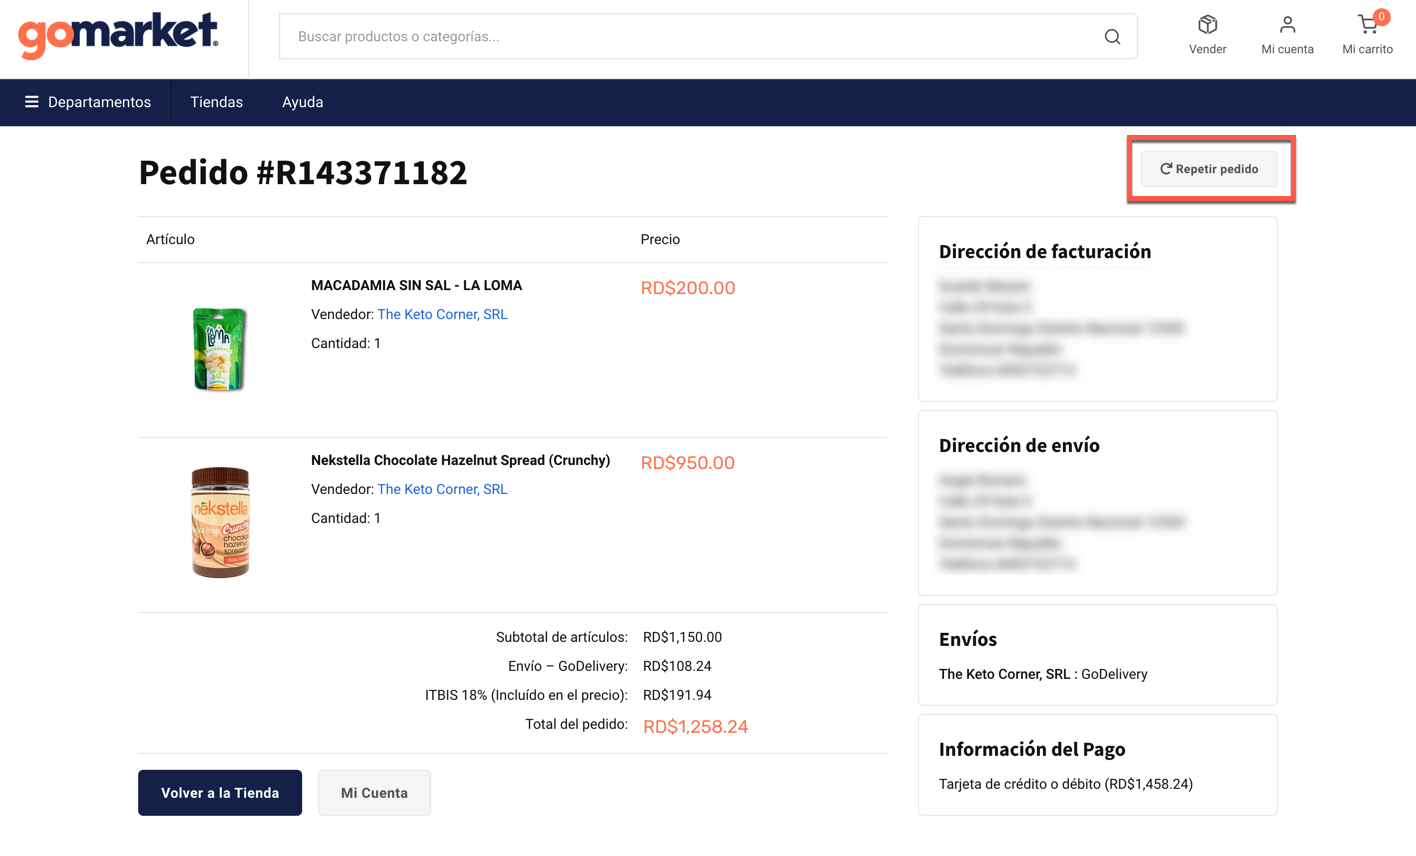Focus the Buscar productos search field
This screenshot has width=1416, height=856.
click(708, 37)
